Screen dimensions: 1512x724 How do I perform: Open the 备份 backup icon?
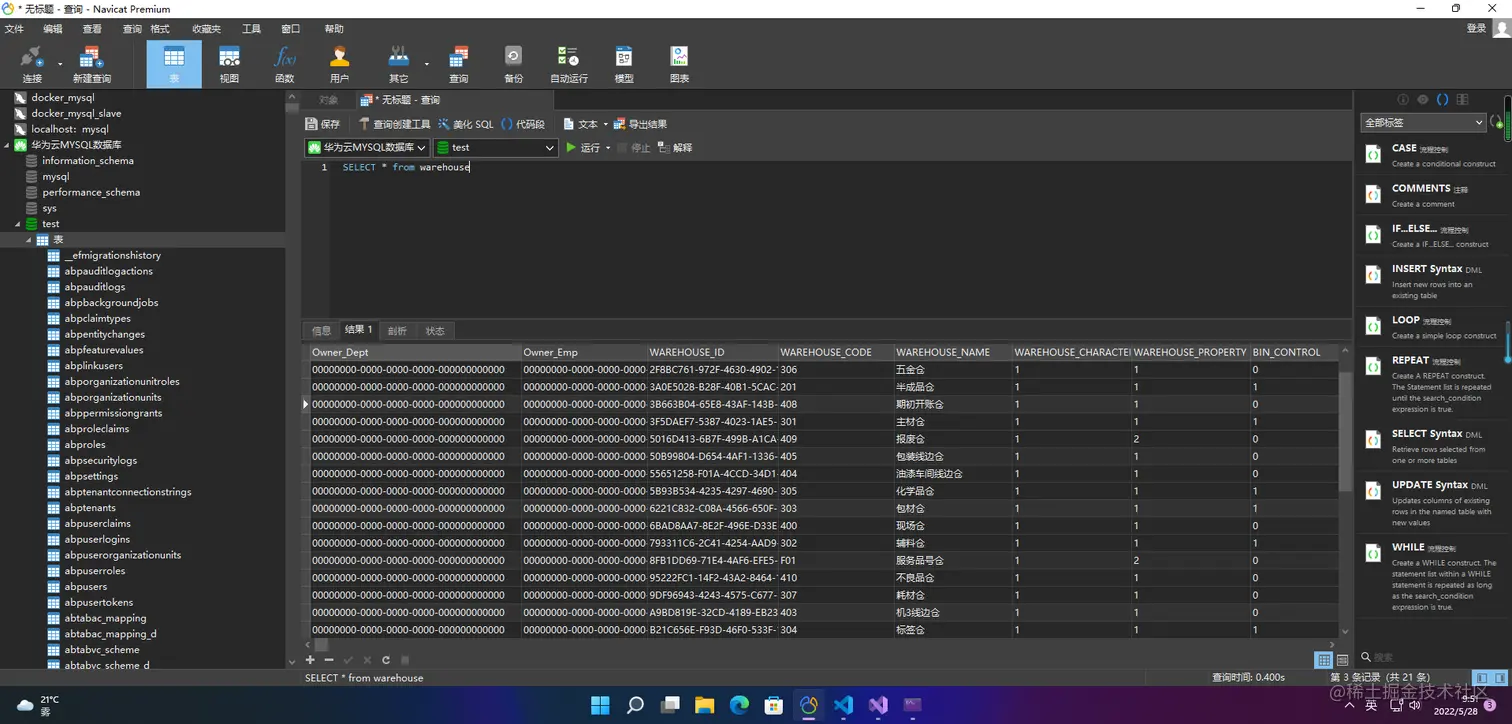click(x=513, y=64)
